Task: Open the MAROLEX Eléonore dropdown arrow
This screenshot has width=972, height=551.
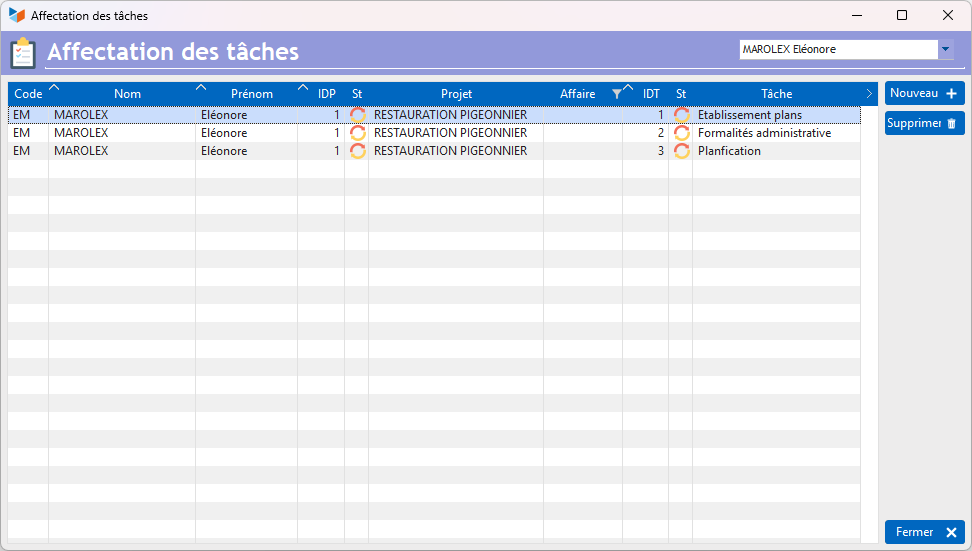Action: pyautogui.click(x=945, y=49)
